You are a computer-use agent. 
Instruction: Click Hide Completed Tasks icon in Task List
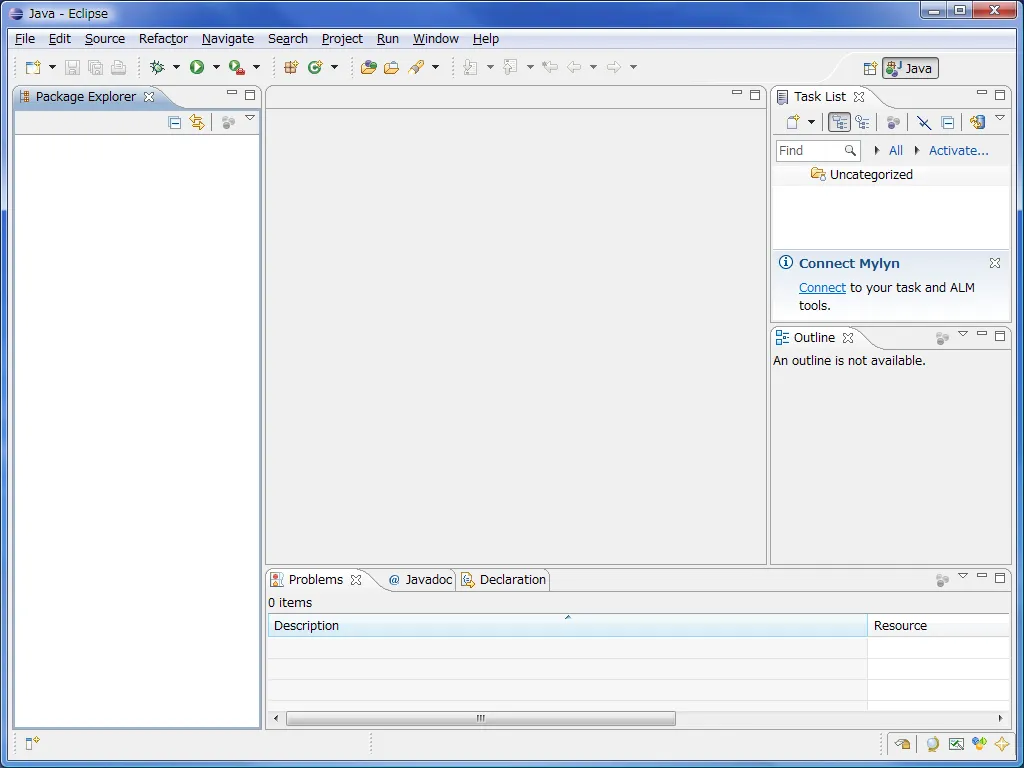[923, 122]
